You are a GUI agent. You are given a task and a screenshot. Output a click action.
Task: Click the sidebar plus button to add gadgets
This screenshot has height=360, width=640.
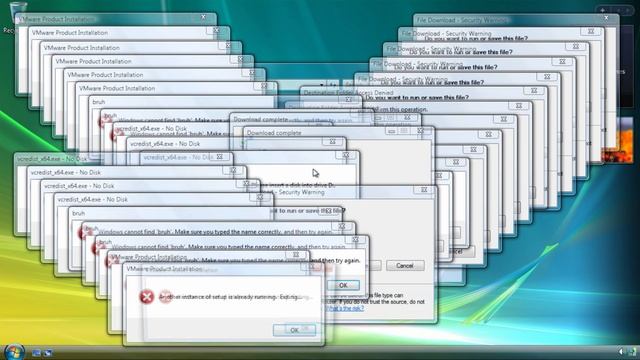click(x=602, y=10)
